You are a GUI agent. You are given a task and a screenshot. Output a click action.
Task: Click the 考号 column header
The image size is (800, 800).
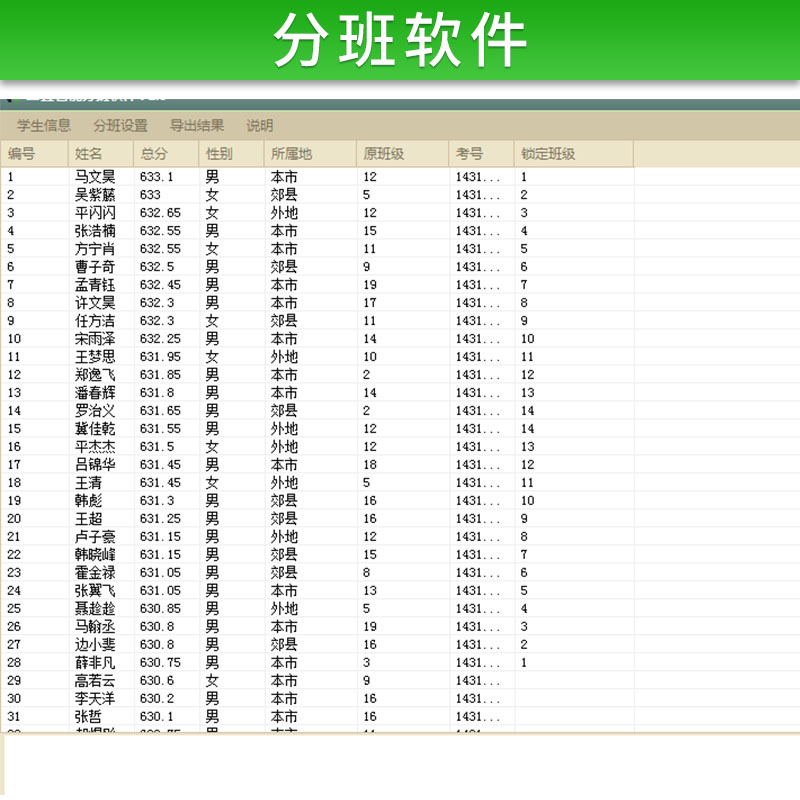pos(482,154)
